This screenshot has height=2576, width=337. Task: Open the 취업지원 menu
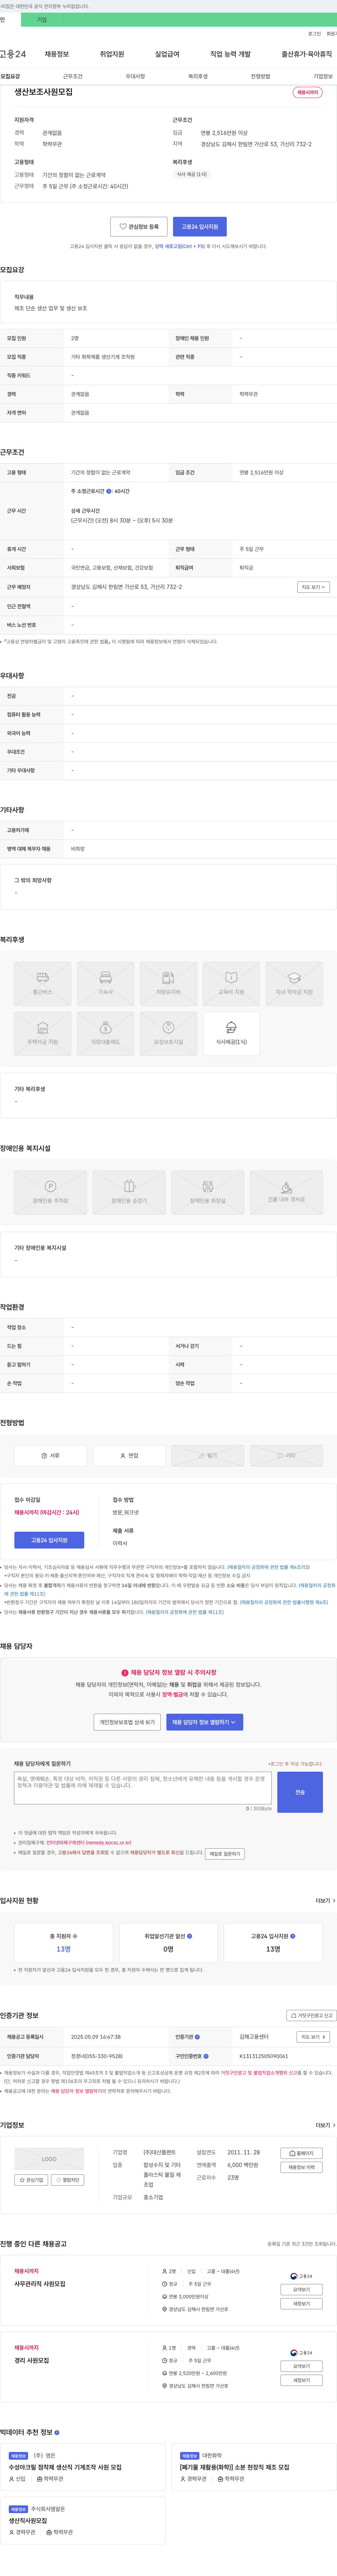pos(112,54)
